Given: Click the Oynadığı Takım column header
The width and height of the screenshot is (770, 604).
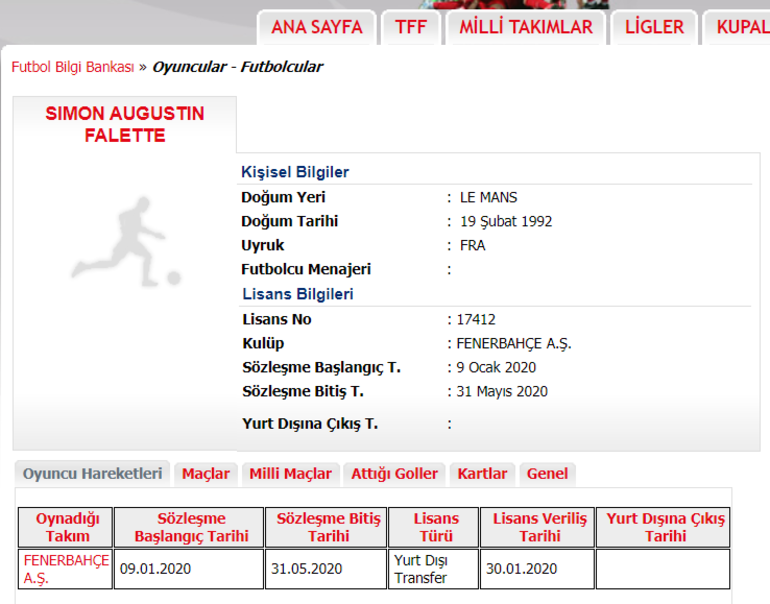Looking at the screenshot, I should tap(65, 527).
